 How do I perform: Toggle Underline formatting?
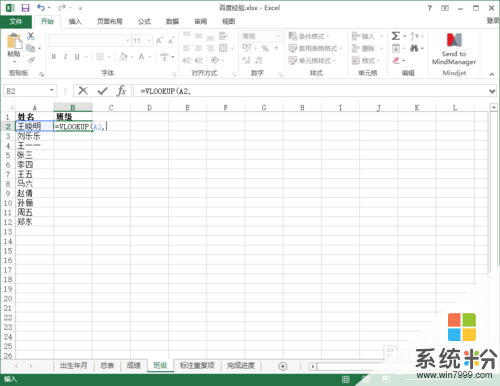tap(77, 57)
